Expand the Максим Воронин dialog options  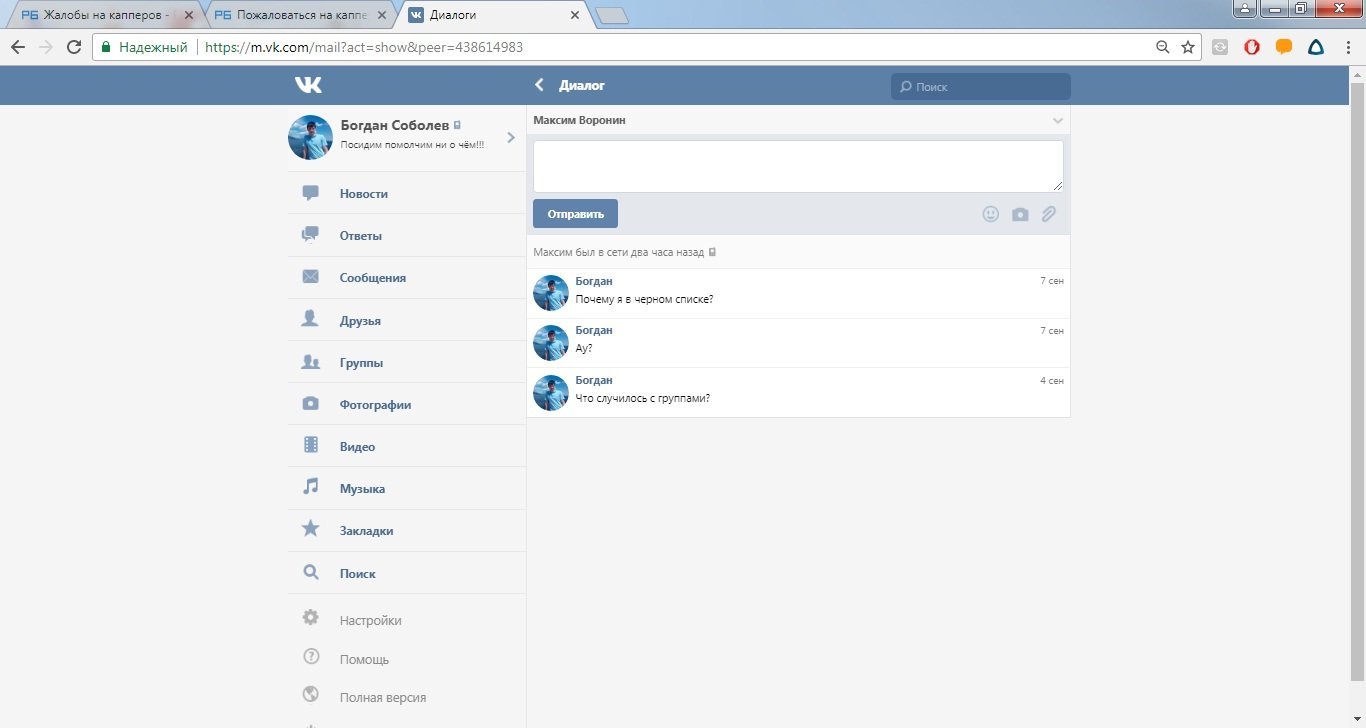tap(1058, 121)
